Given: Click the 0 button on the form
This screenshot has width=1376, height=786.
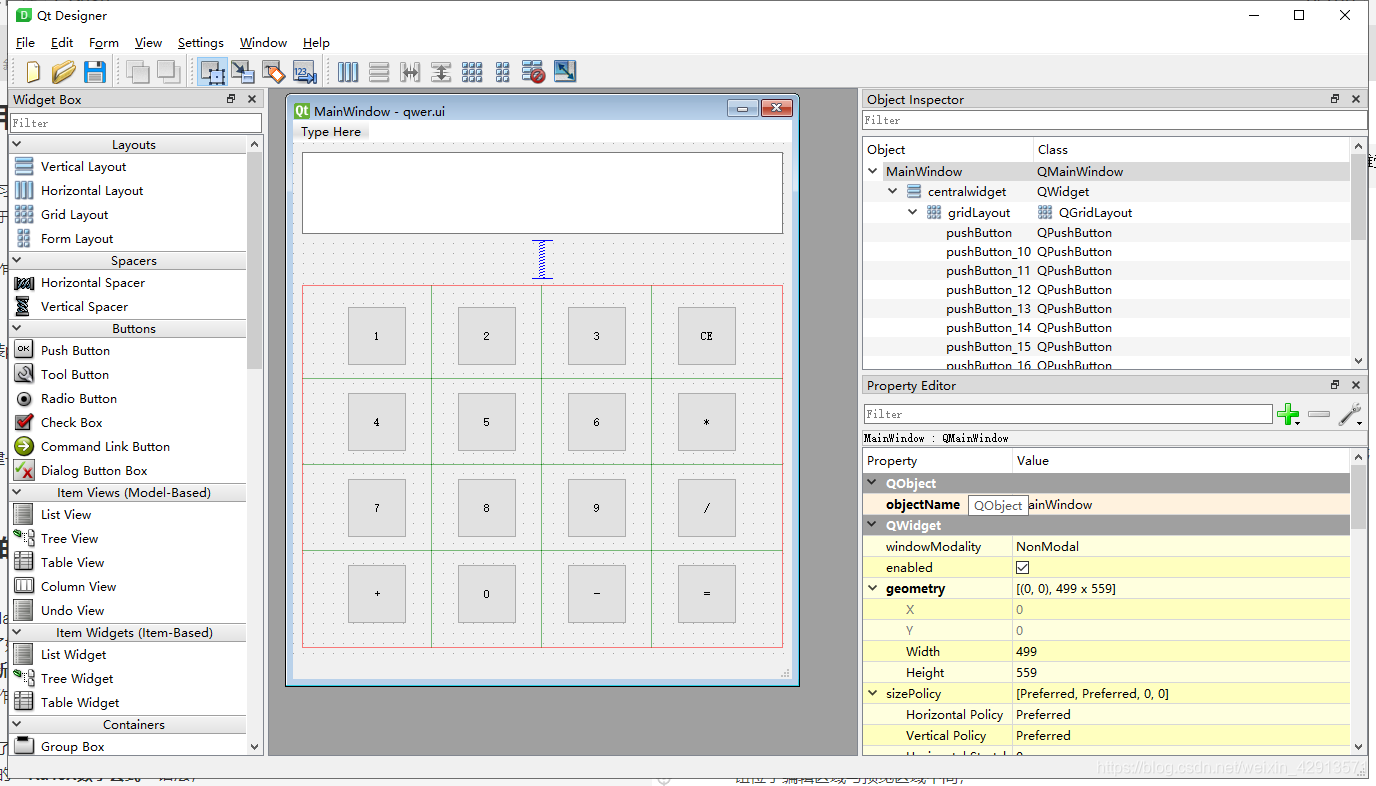Looking at the screenshot, I should (x=487, y=594).
